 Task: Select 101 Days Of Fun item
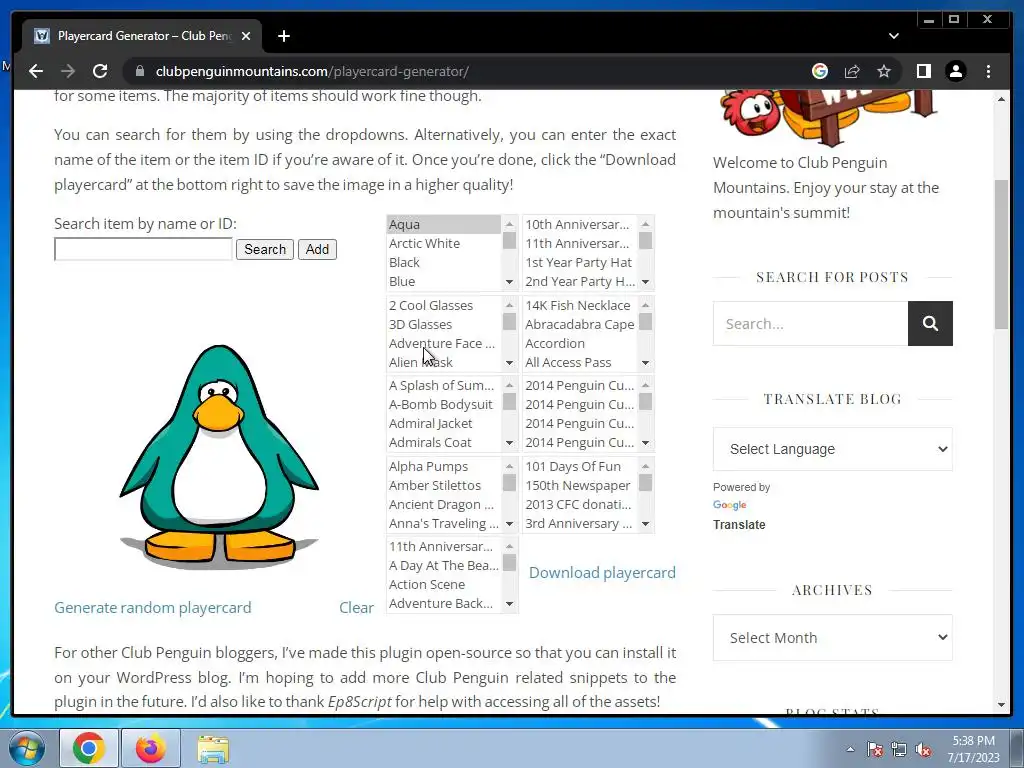point(579,466)
